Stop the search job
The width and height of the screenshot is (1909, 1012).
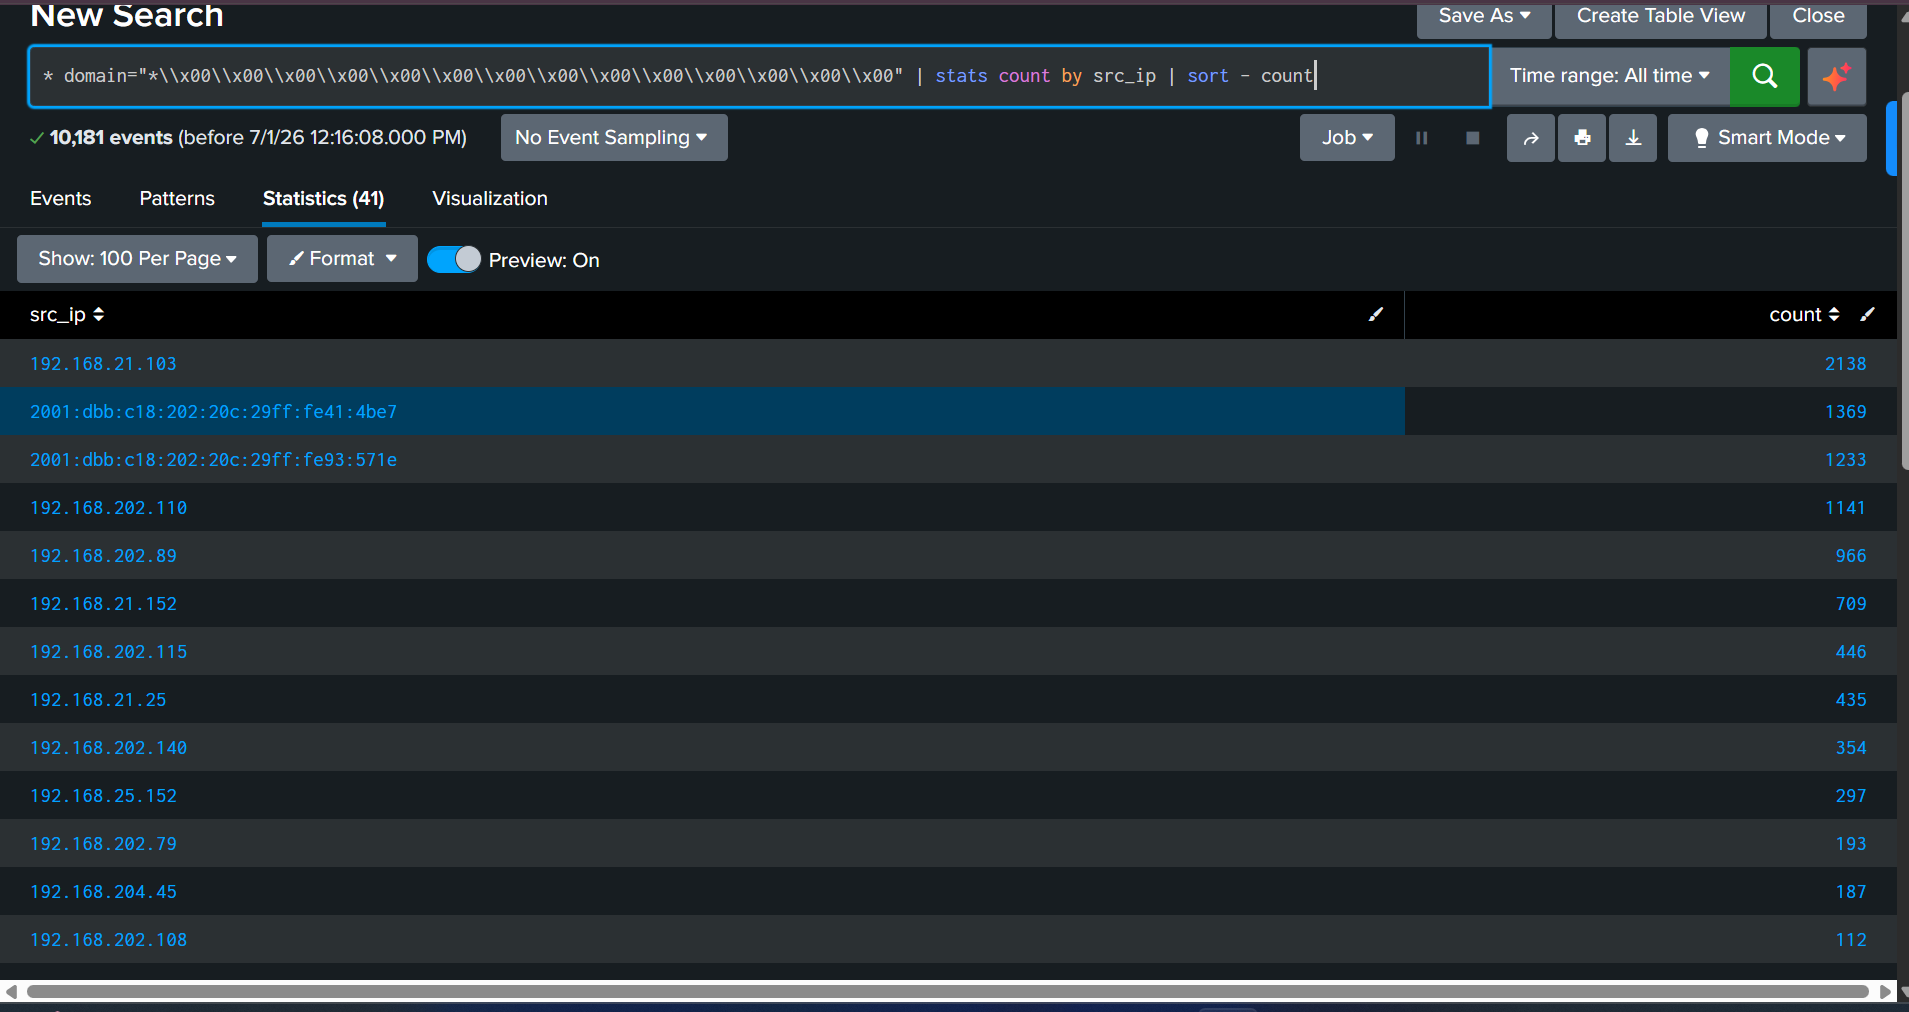tap(1472, 138)
